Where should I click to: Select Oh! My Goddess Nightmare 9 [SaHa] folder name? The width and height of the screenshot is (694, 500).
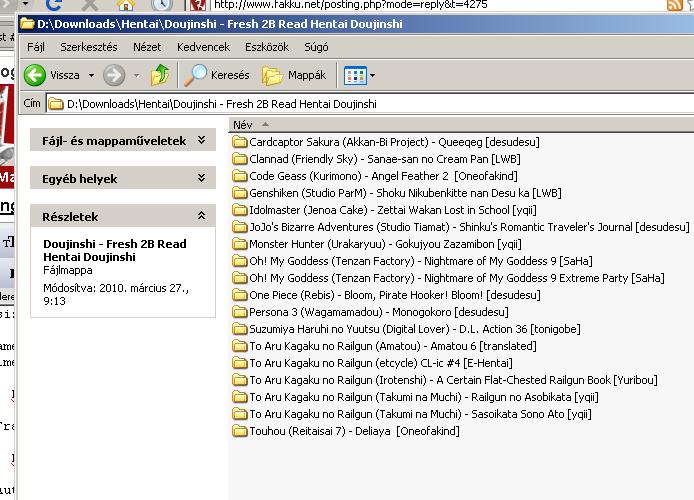(x=421, y=261)
